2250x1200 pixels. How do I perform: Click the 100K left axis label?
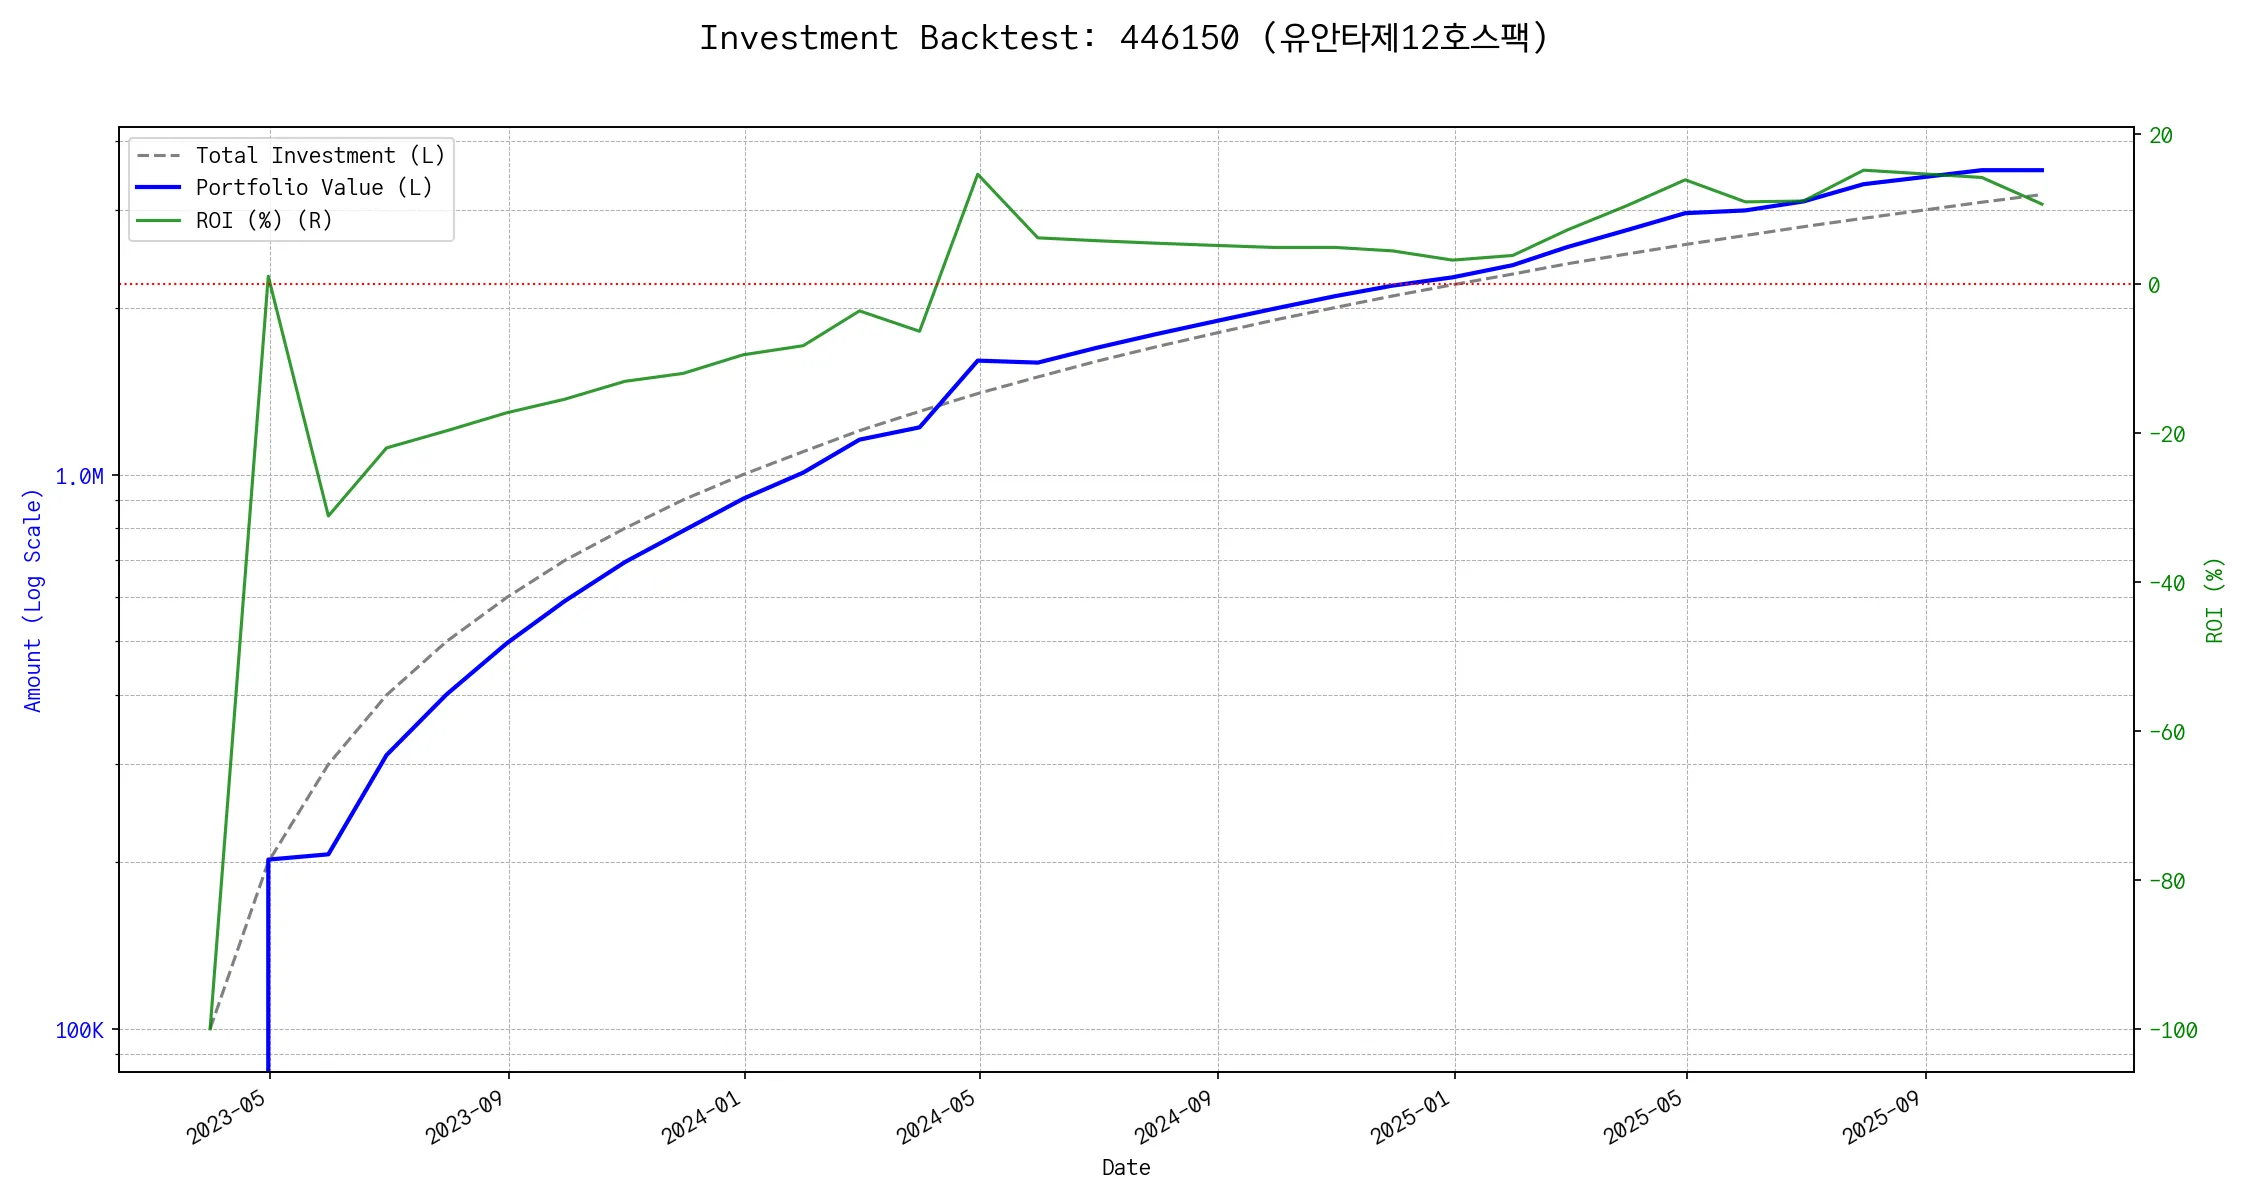click(x=79, y=1031)
